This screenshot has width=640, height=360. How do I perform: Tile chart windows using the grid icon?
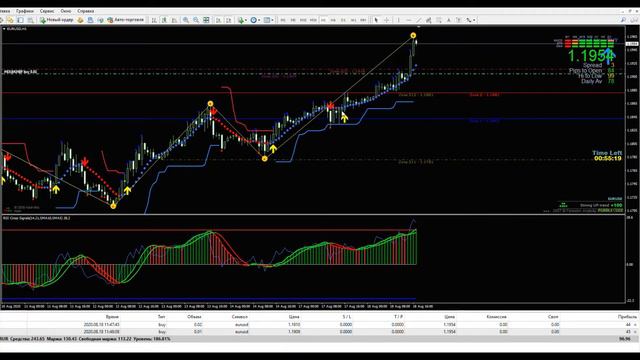pyautogui.click(x=207, y=20)
